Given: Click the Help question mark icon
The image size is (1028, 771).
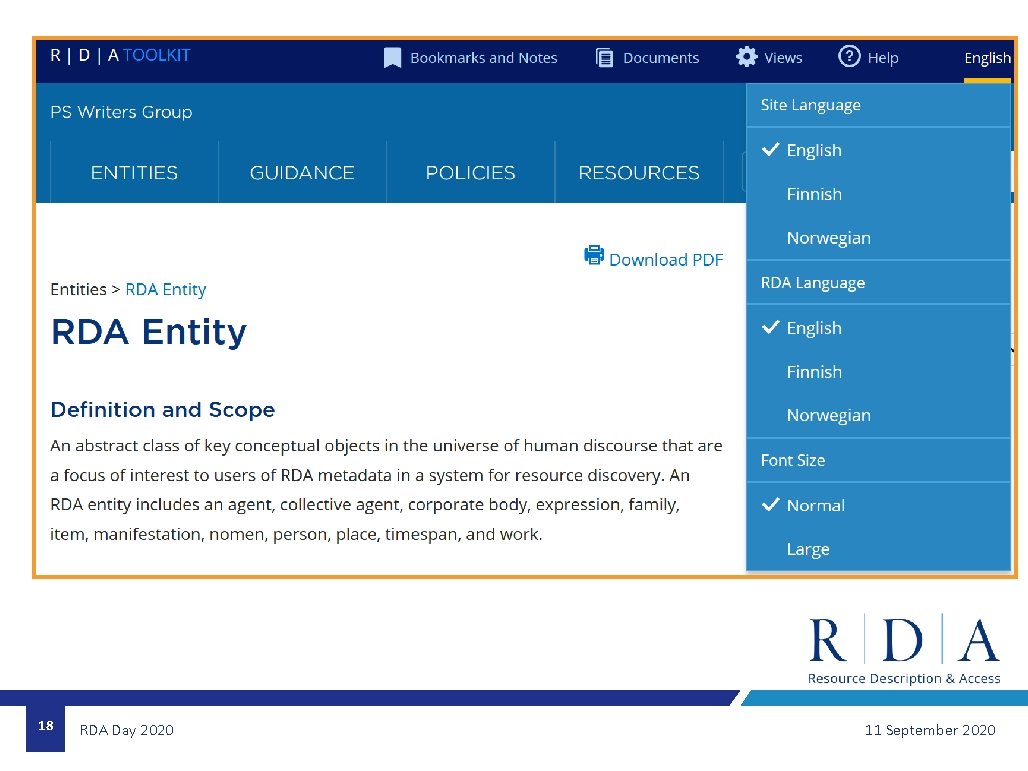Looking at the screenshot, I should coord(849,56).
